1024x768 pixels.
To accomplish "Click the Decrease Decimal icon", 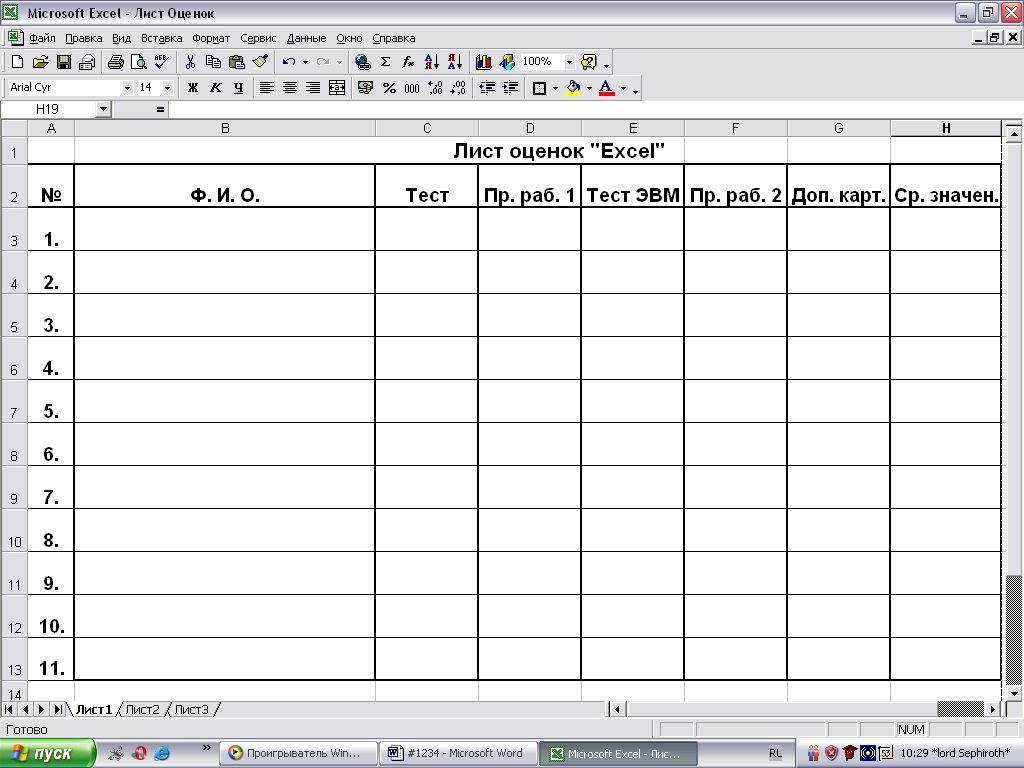I will tap(458, 88).
